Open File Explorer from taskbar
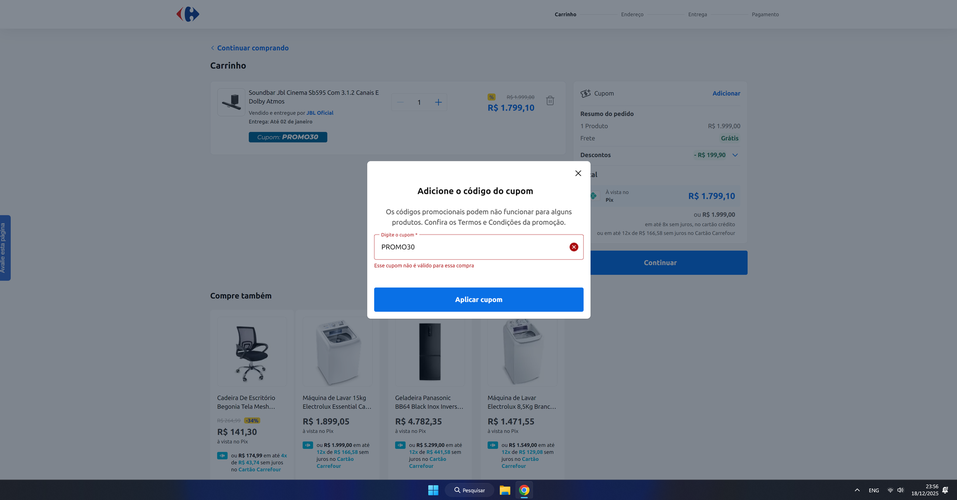Viewport: 957px width, 500px height. (x=505, y=490)
